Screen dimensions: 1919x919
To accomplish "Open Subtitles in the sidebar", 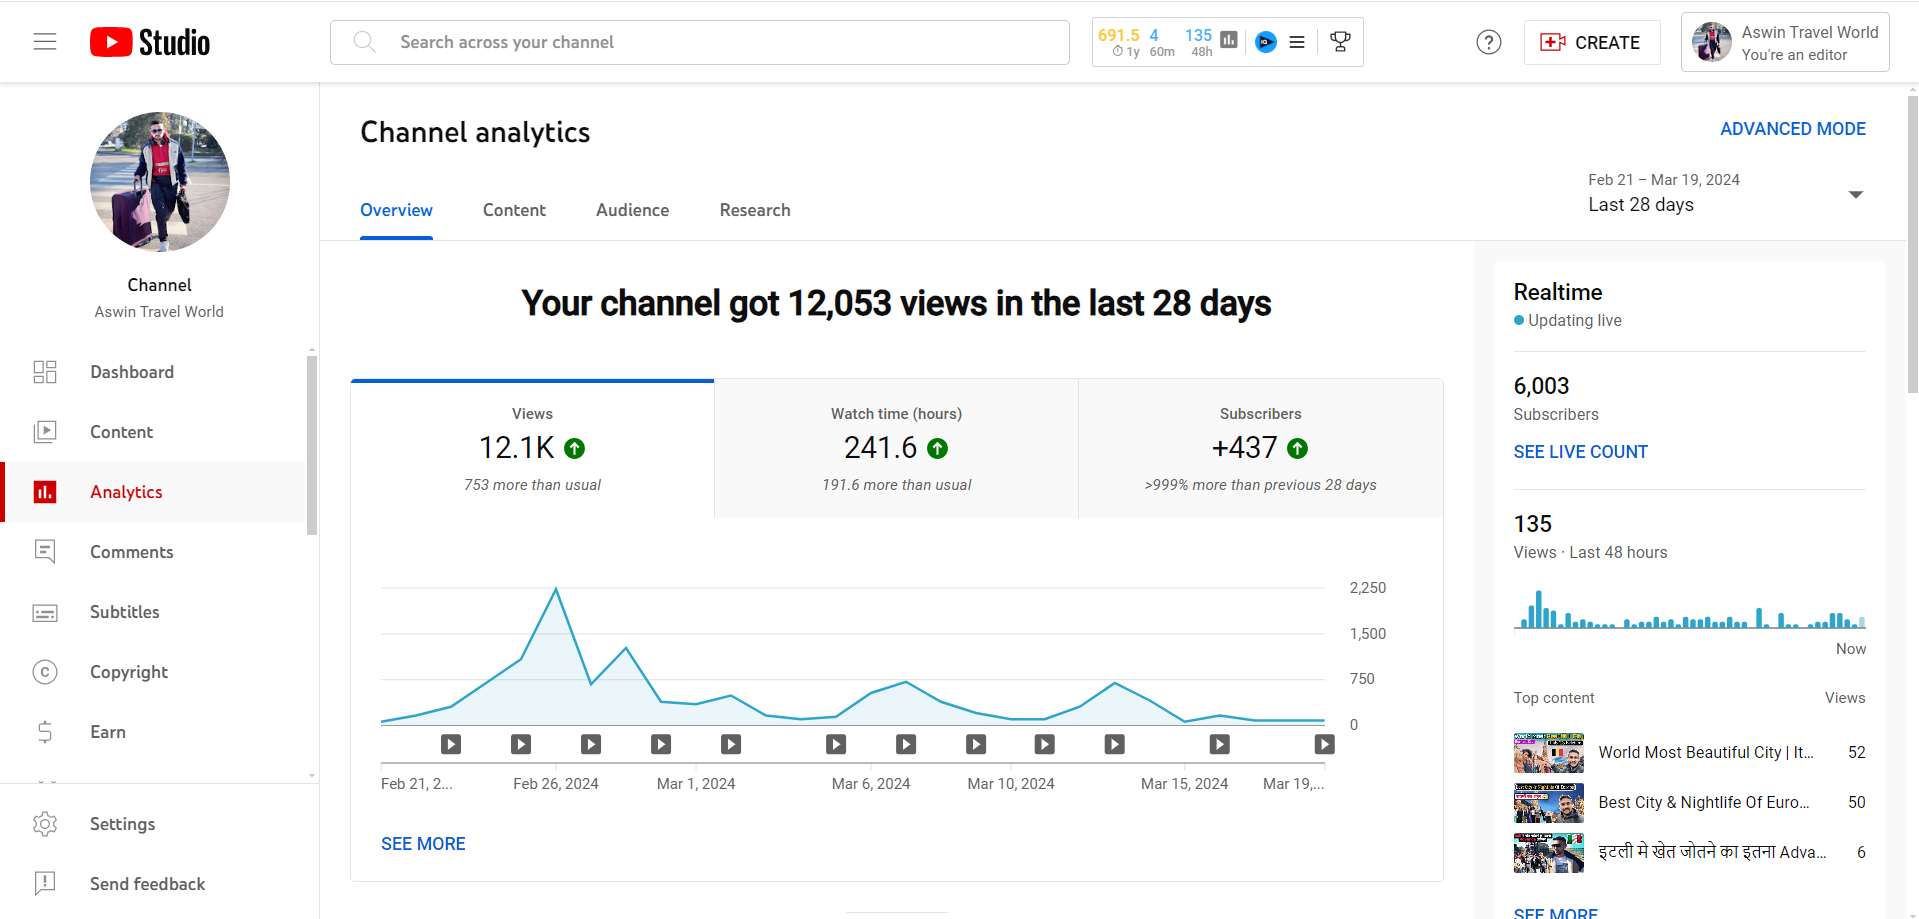I will point(124,612).
